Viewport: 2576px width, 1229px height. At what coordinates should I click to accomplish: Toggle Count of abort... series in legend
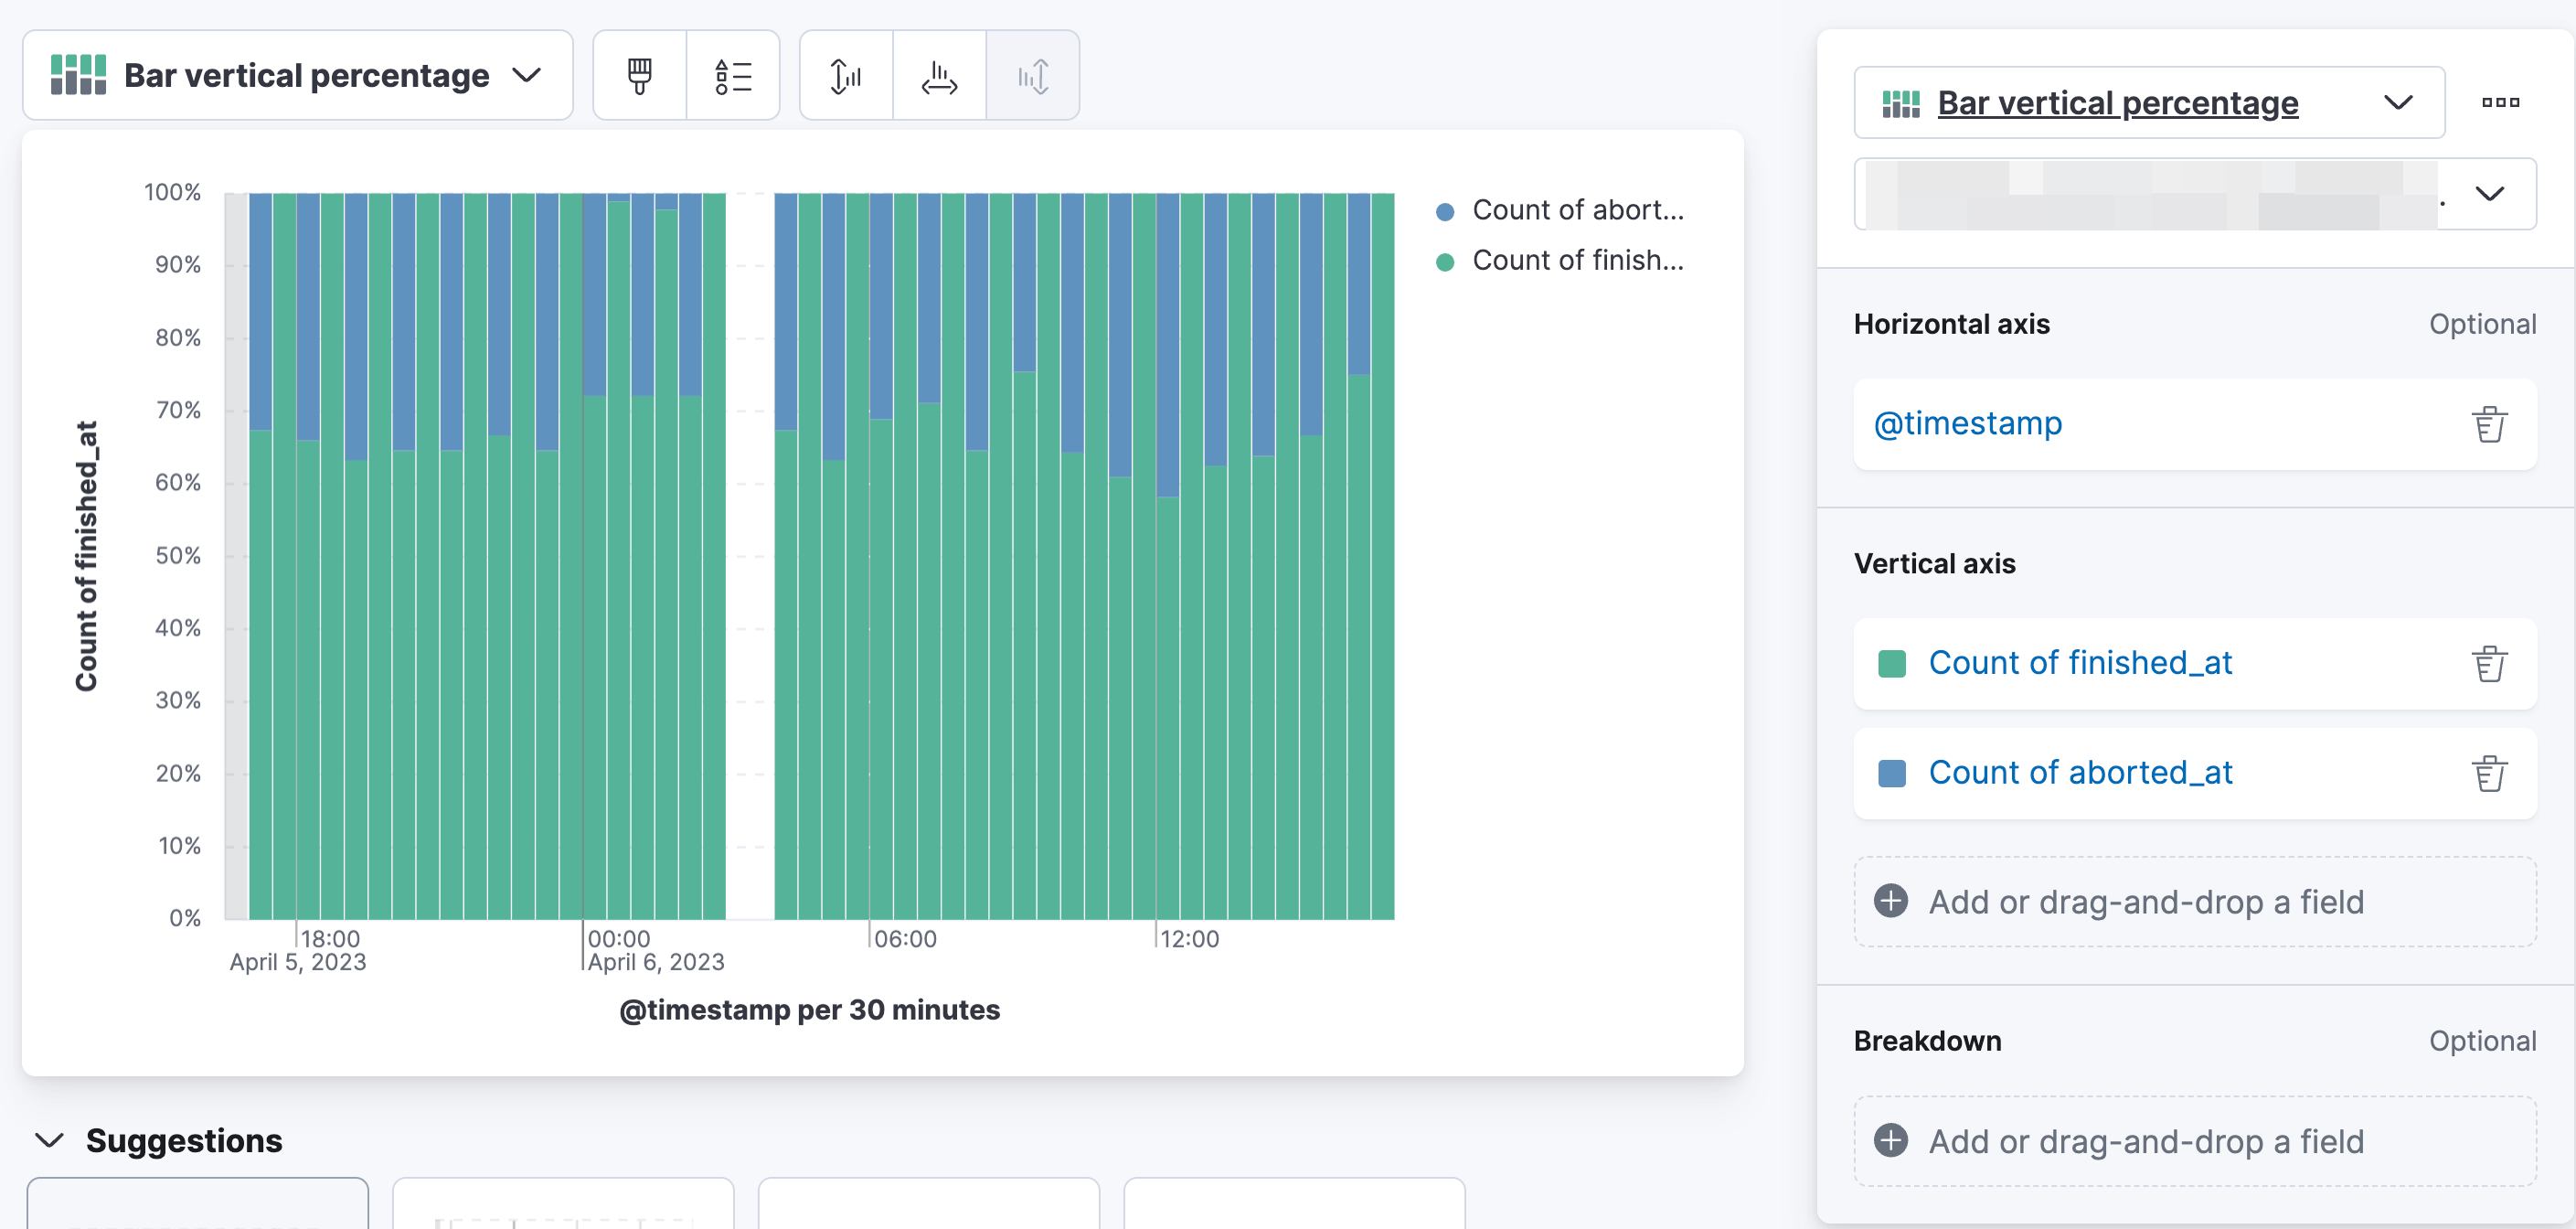tap(1577, 211)
